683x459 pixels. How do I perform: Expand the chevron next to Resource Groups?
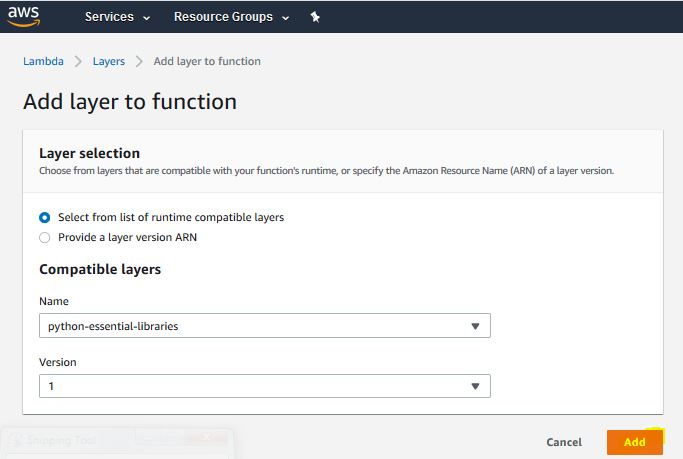point(286,18)
